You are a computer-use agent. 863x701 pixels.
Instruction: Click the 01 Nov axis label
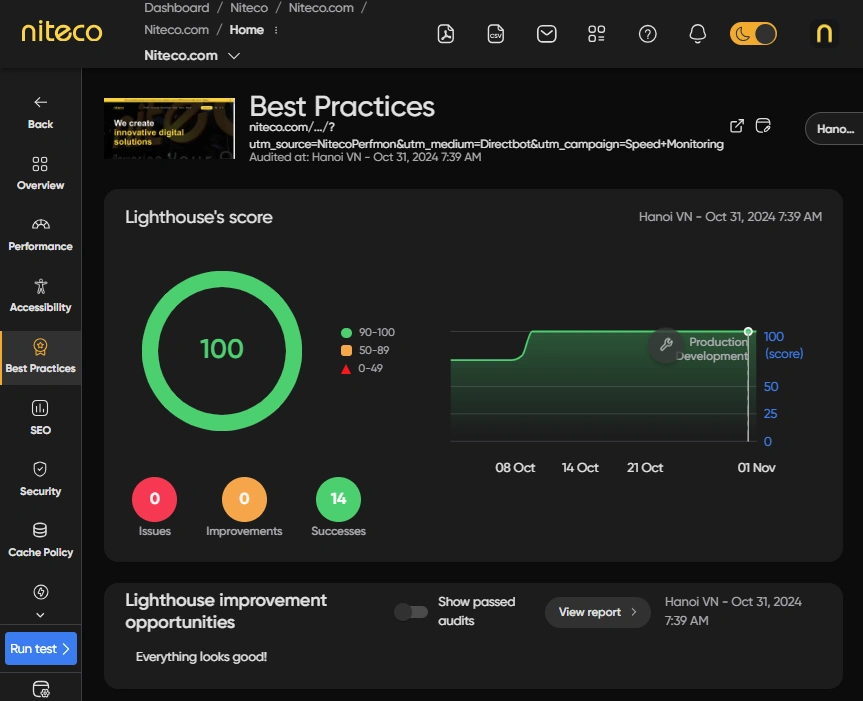click(x=756, y=468)
